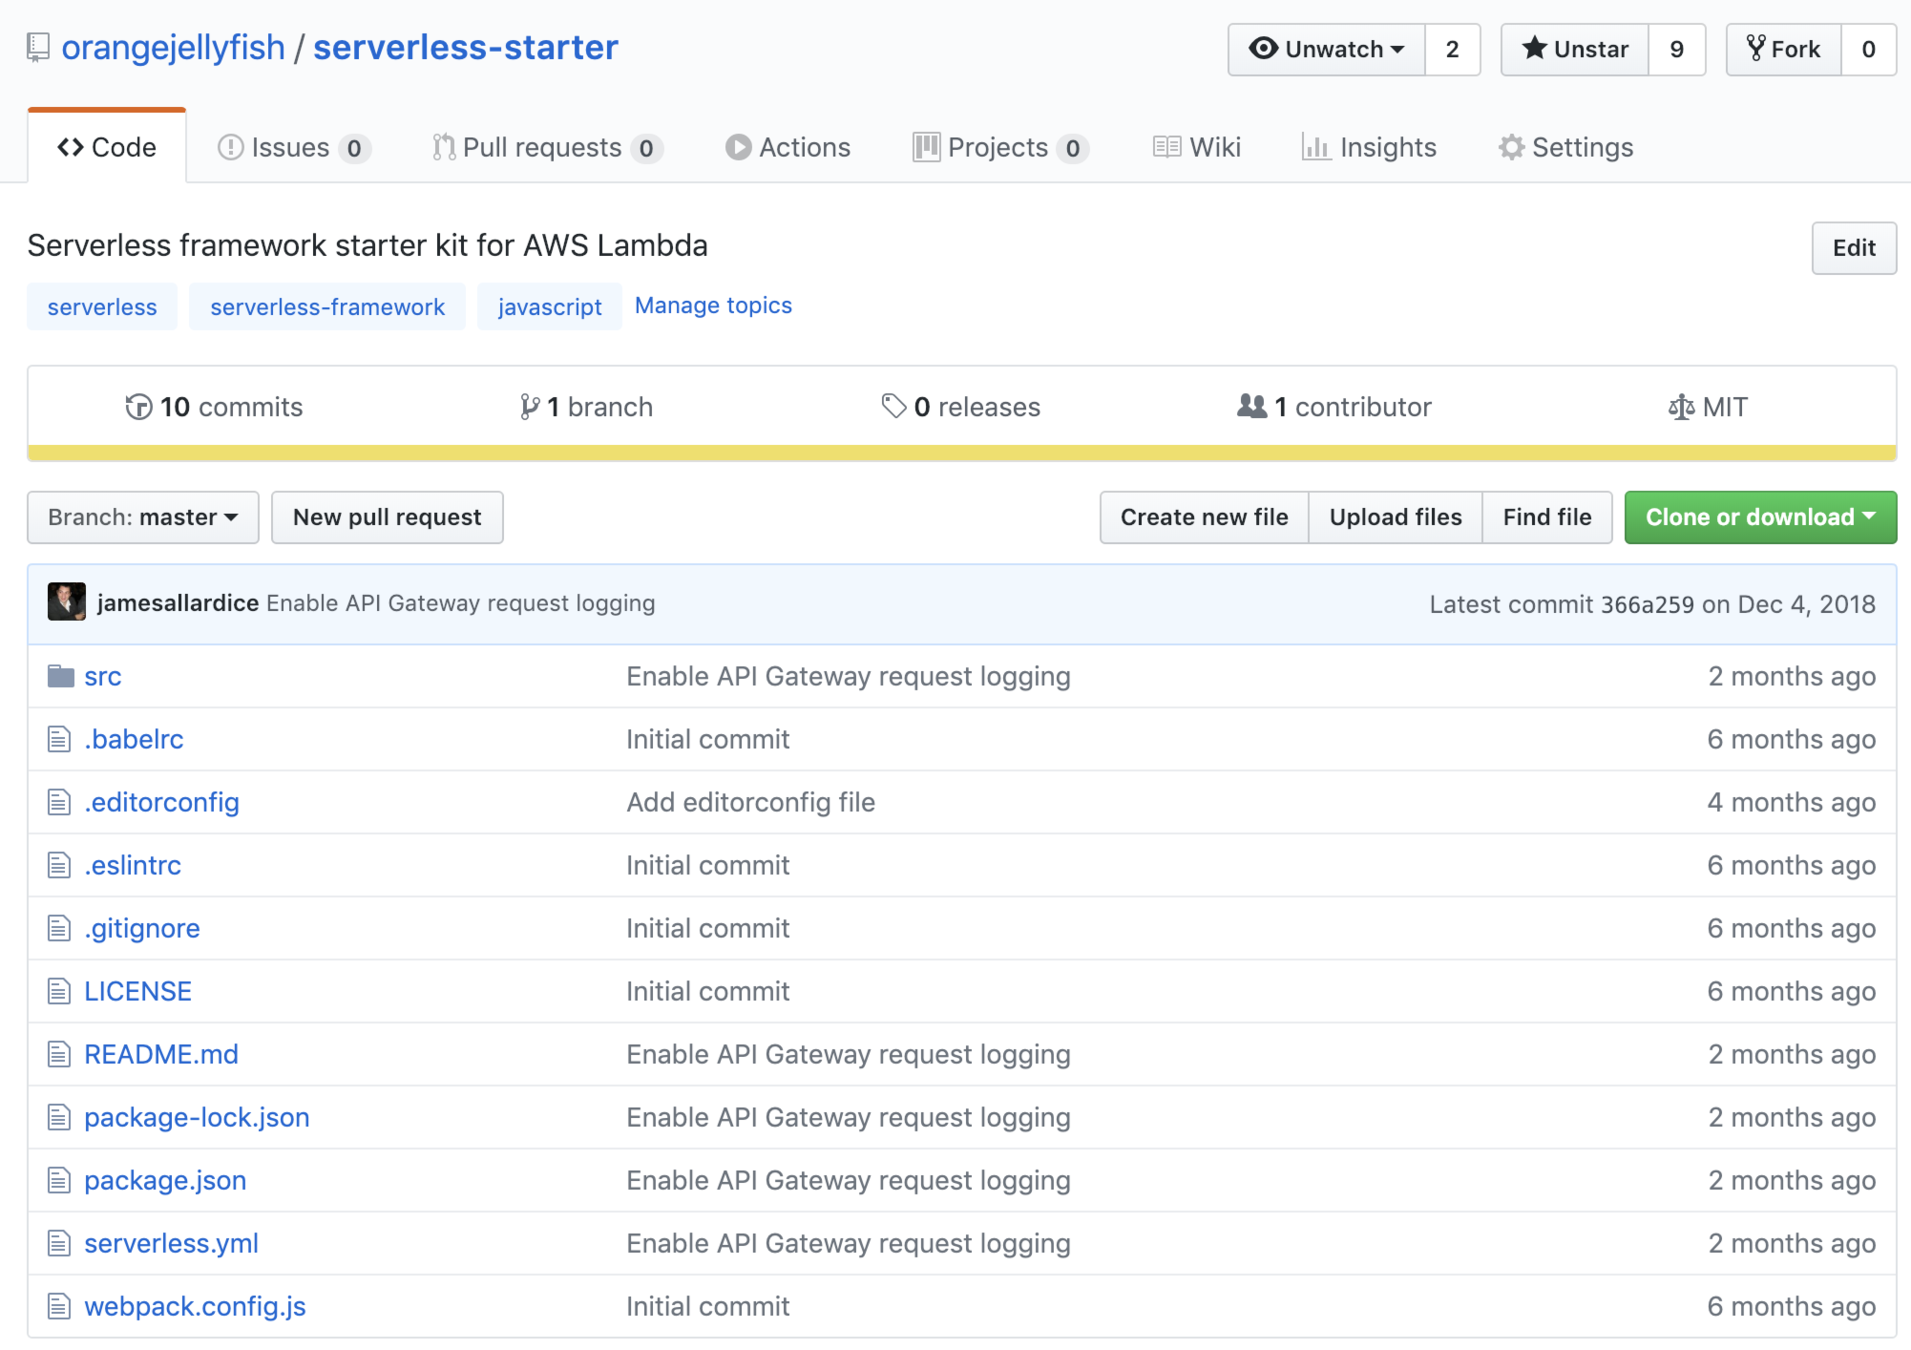Open the webpack.config.js file
1911x1350 pixels.
pos(195,1306)
